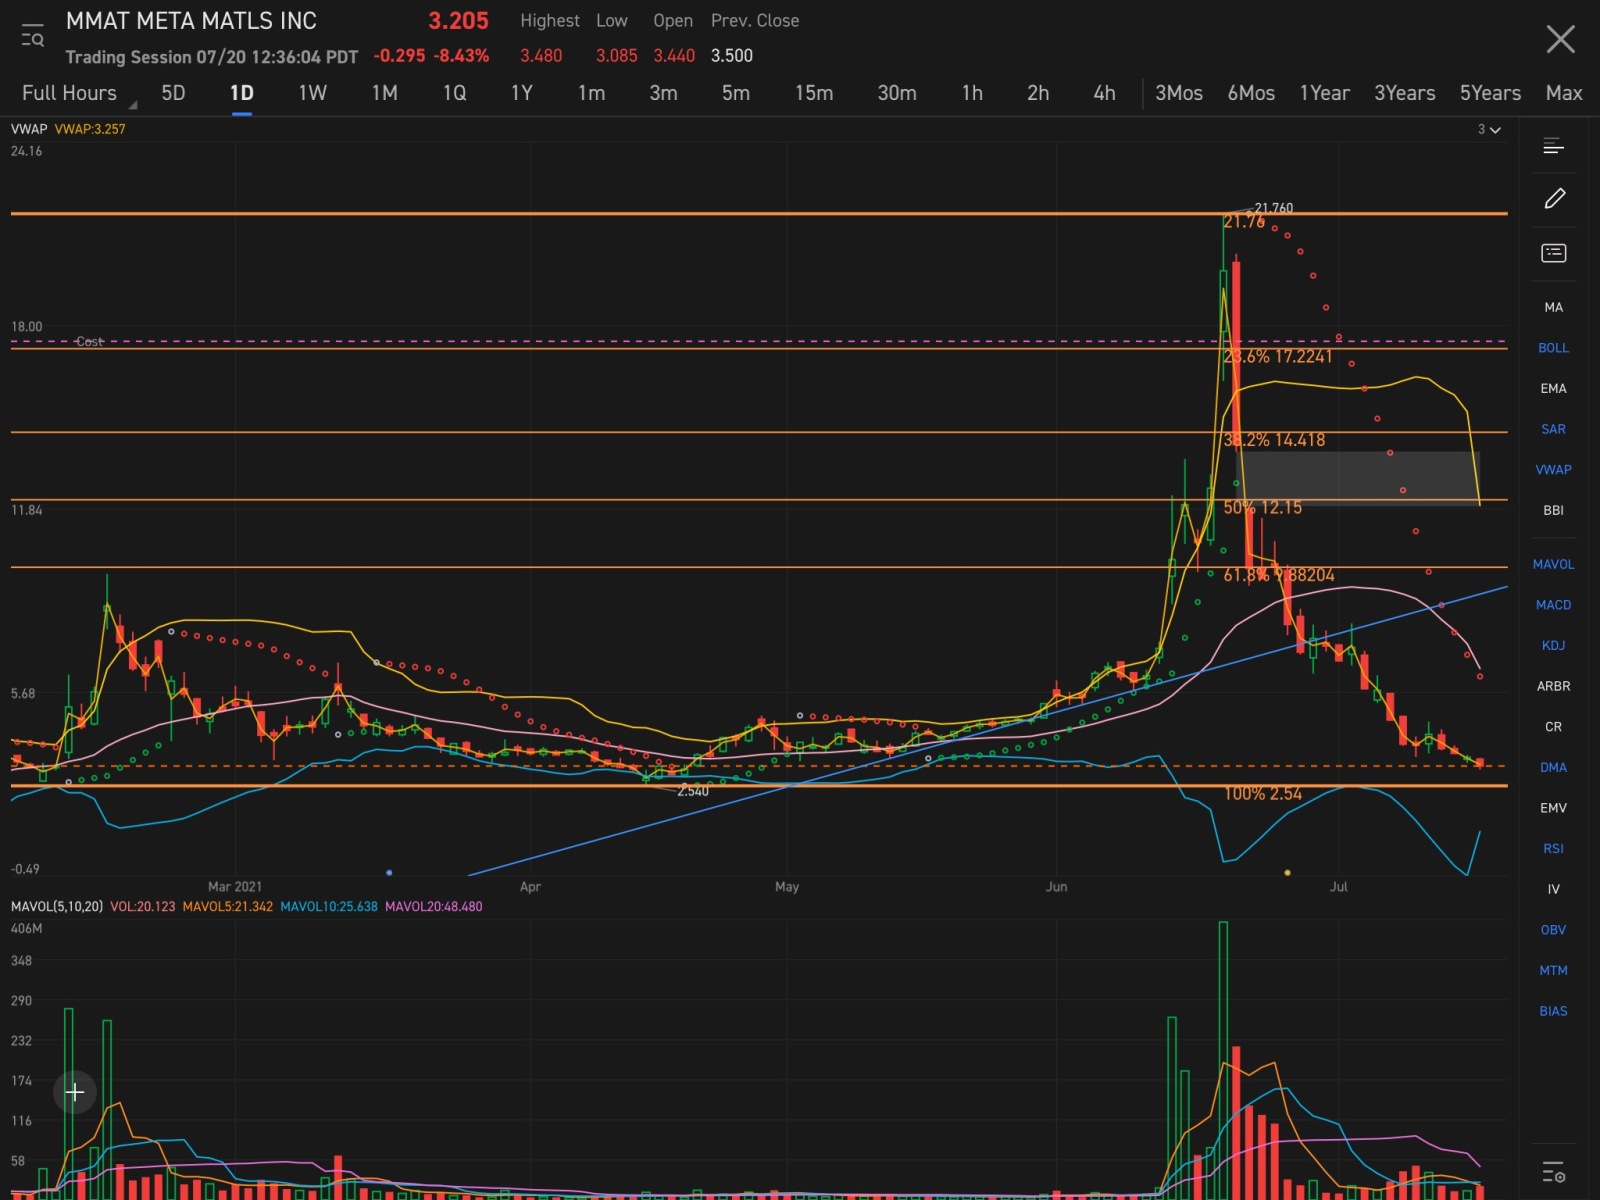Set the range to 1Year
The image size is (1600, 1200).
(1324, 93)
